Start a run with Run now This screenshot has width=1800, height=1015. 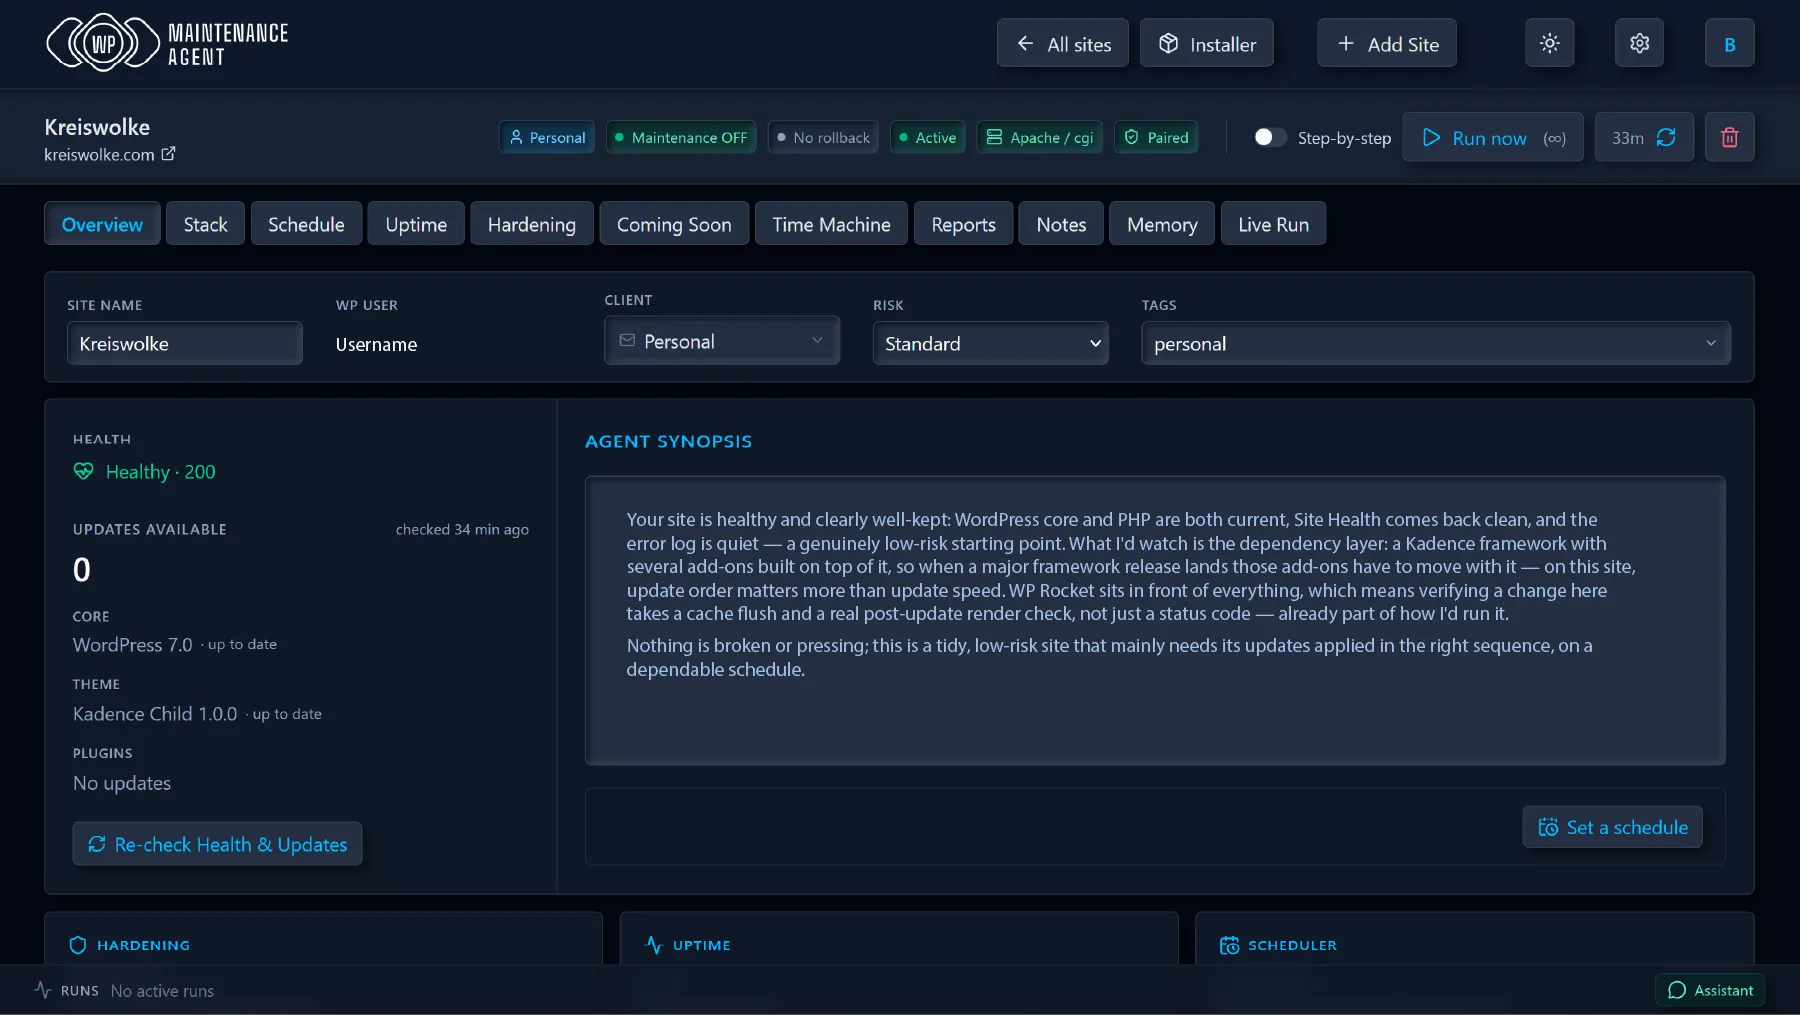(x=1493, y=137)
